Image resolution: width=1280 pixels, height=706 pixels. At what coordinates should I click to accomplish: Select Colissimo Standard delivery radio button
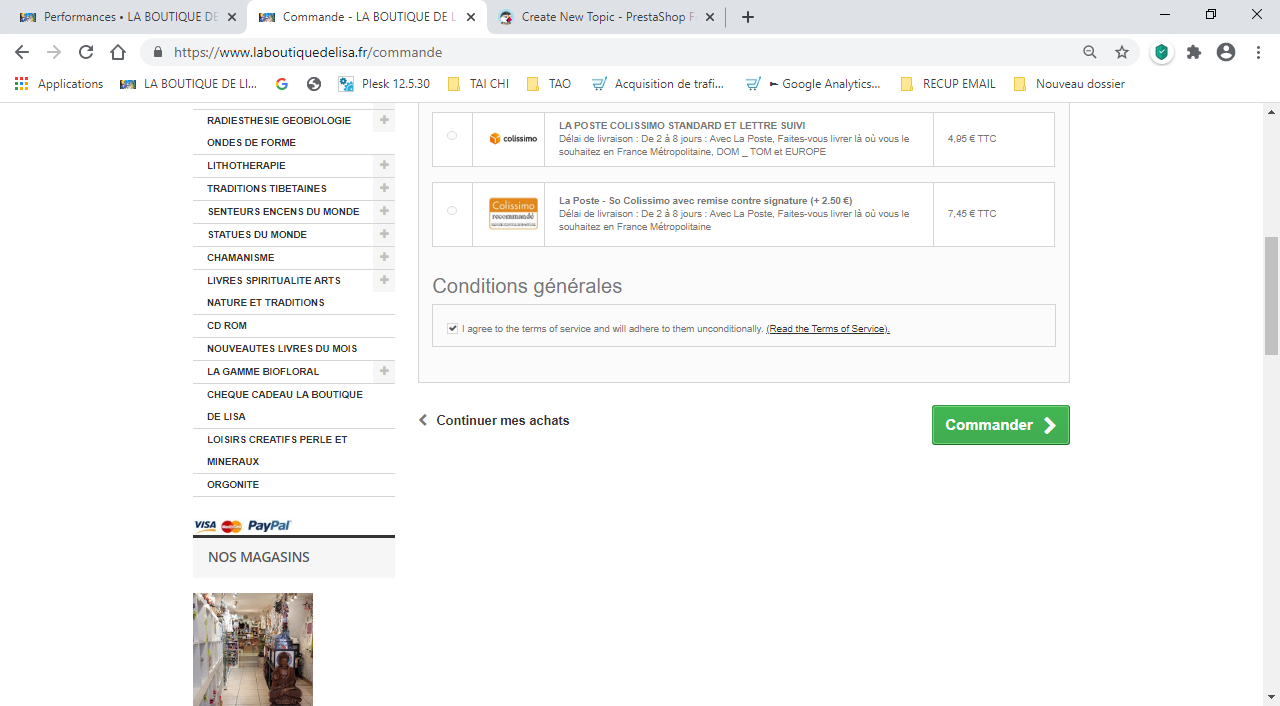[x=452, y=135]
